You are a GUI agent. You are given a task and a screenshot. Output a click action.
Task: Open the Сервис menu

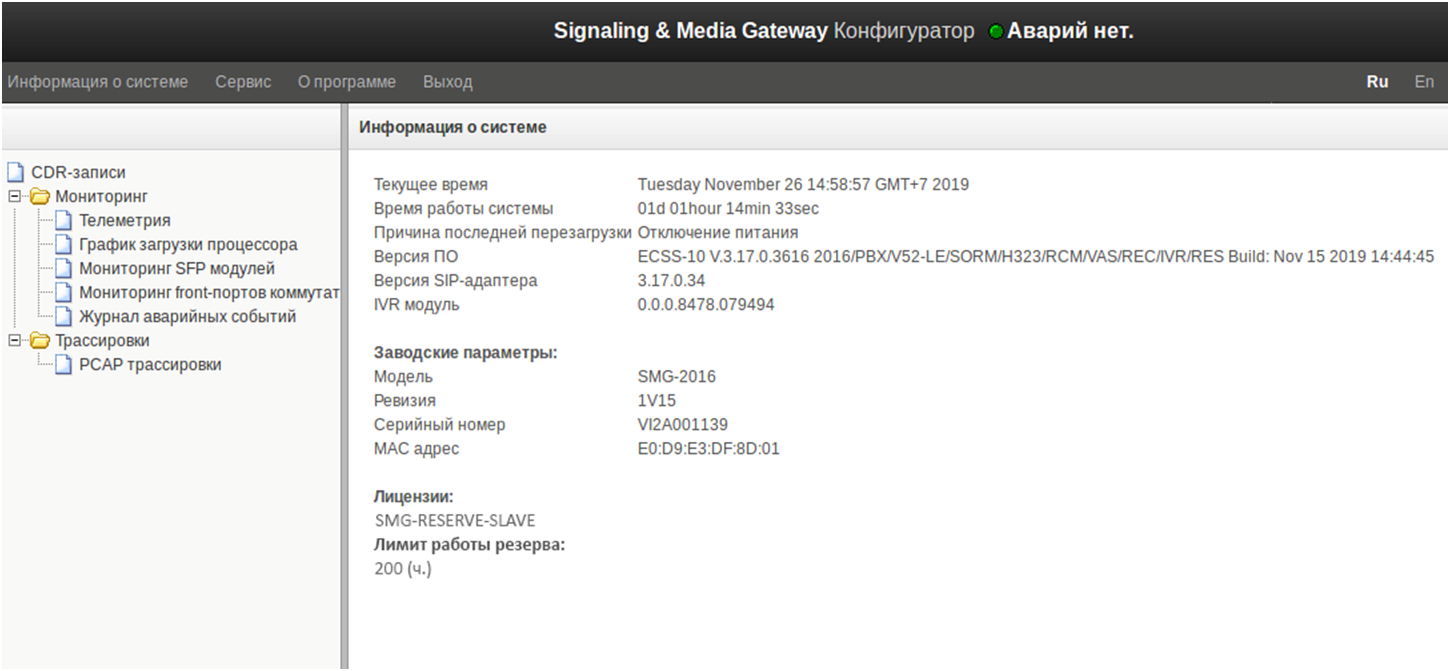243,82
